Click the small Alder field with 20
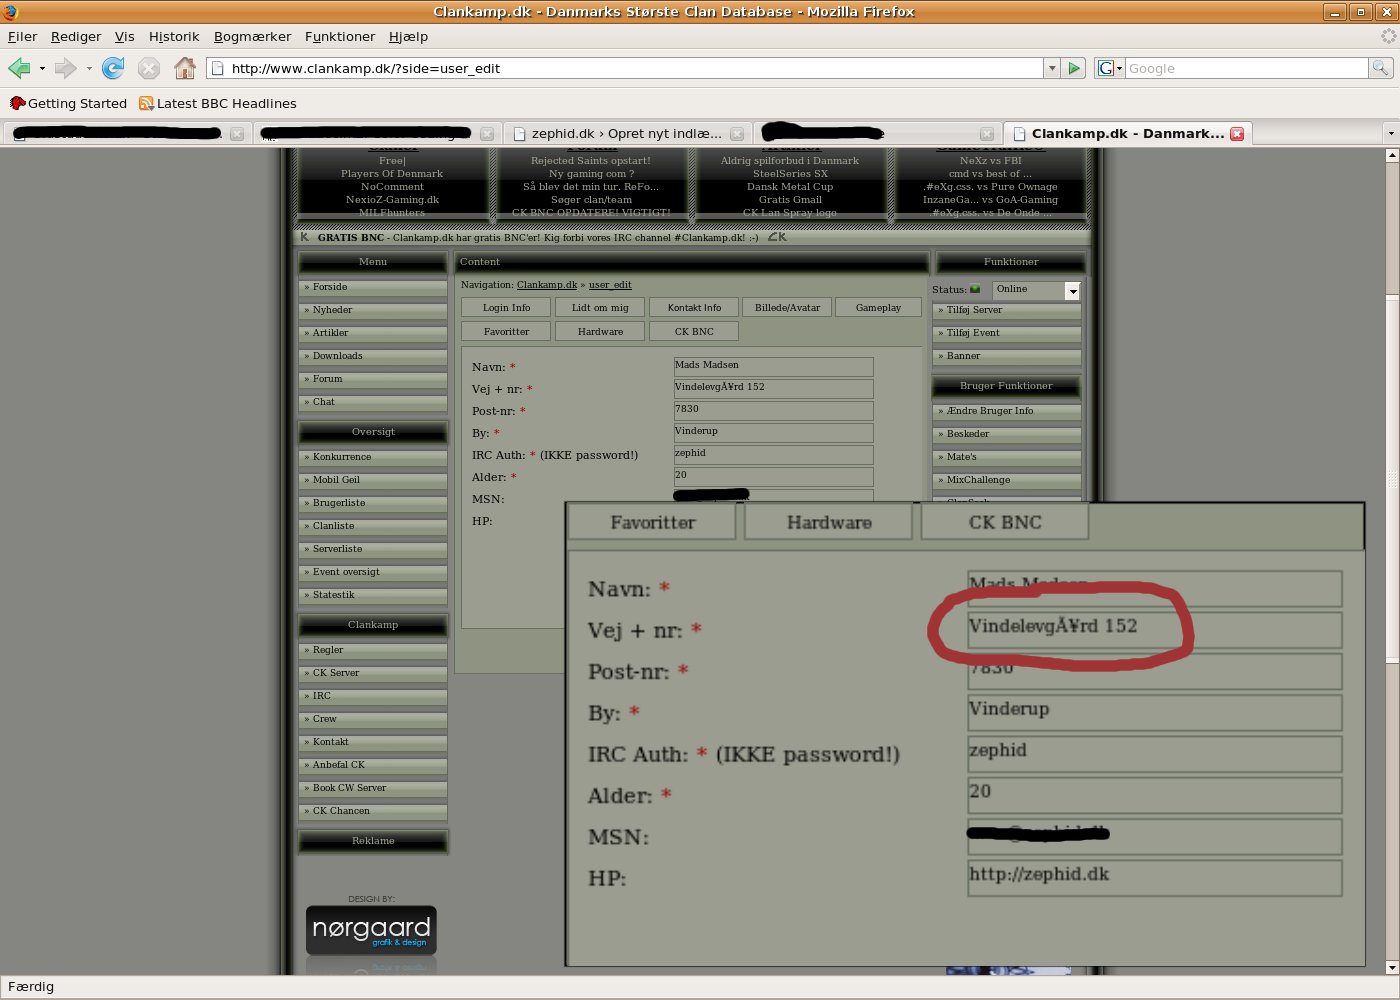Image resolution: width=1400 pixels, height=1000 pixels. click(x=773, y=477)
